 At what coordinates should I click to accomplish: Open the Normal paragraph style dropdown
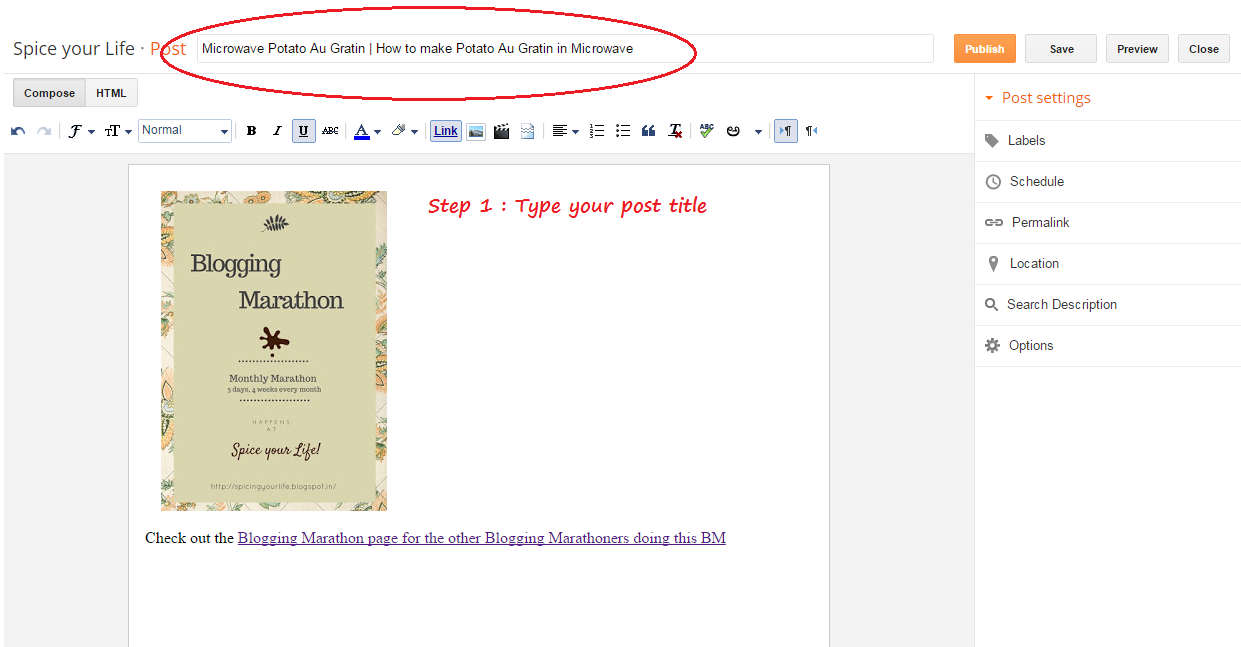tap(185, 130)
